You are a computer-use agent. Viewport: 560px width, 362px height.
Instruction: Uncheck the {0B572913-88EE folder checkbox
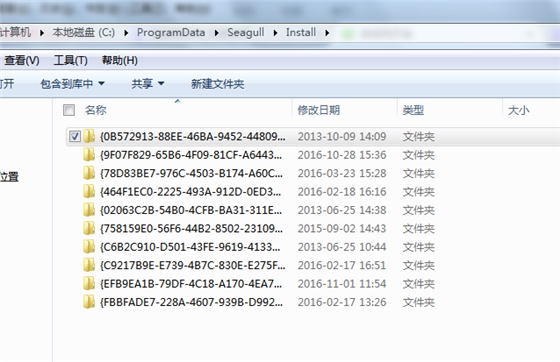point(75,136)
